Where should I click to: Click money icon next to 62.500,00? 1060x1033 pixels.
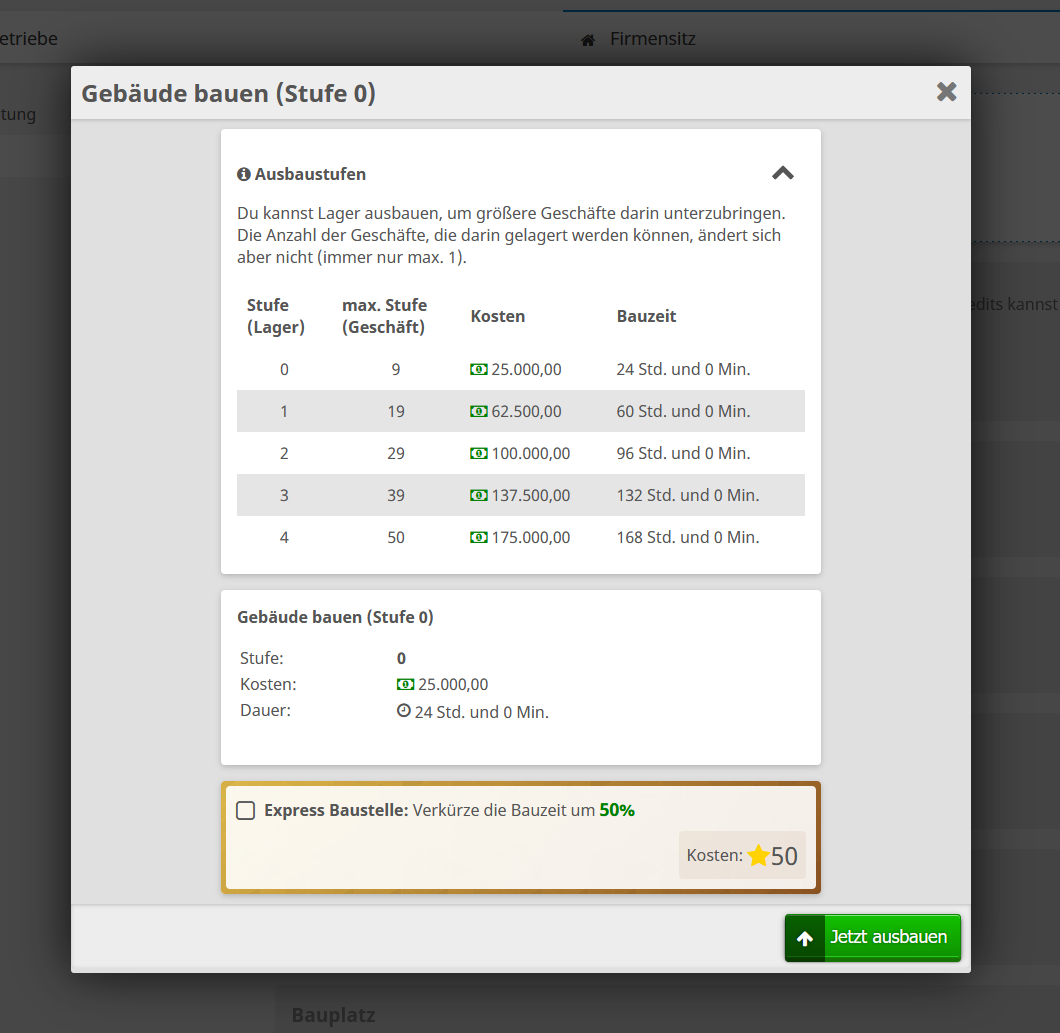(x=479, y=411)
